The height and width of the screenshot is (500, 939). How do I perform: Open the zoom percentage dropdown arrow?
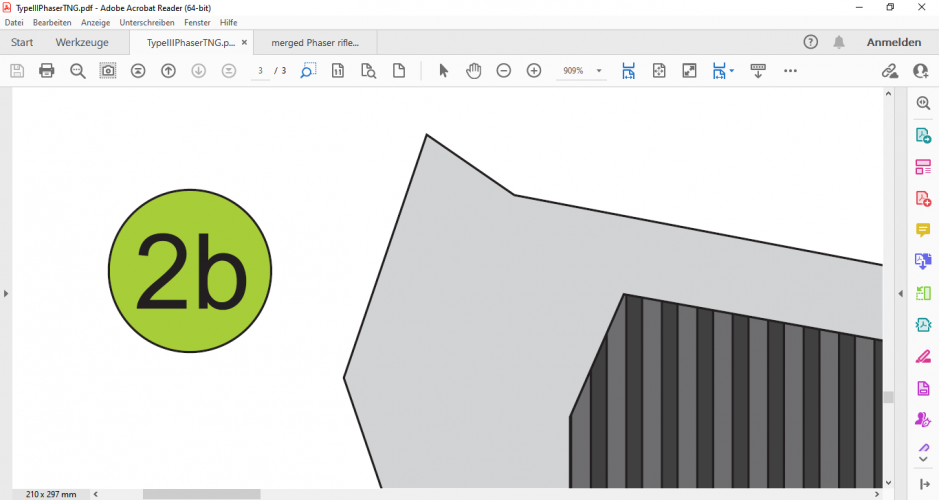click(599, 71)
